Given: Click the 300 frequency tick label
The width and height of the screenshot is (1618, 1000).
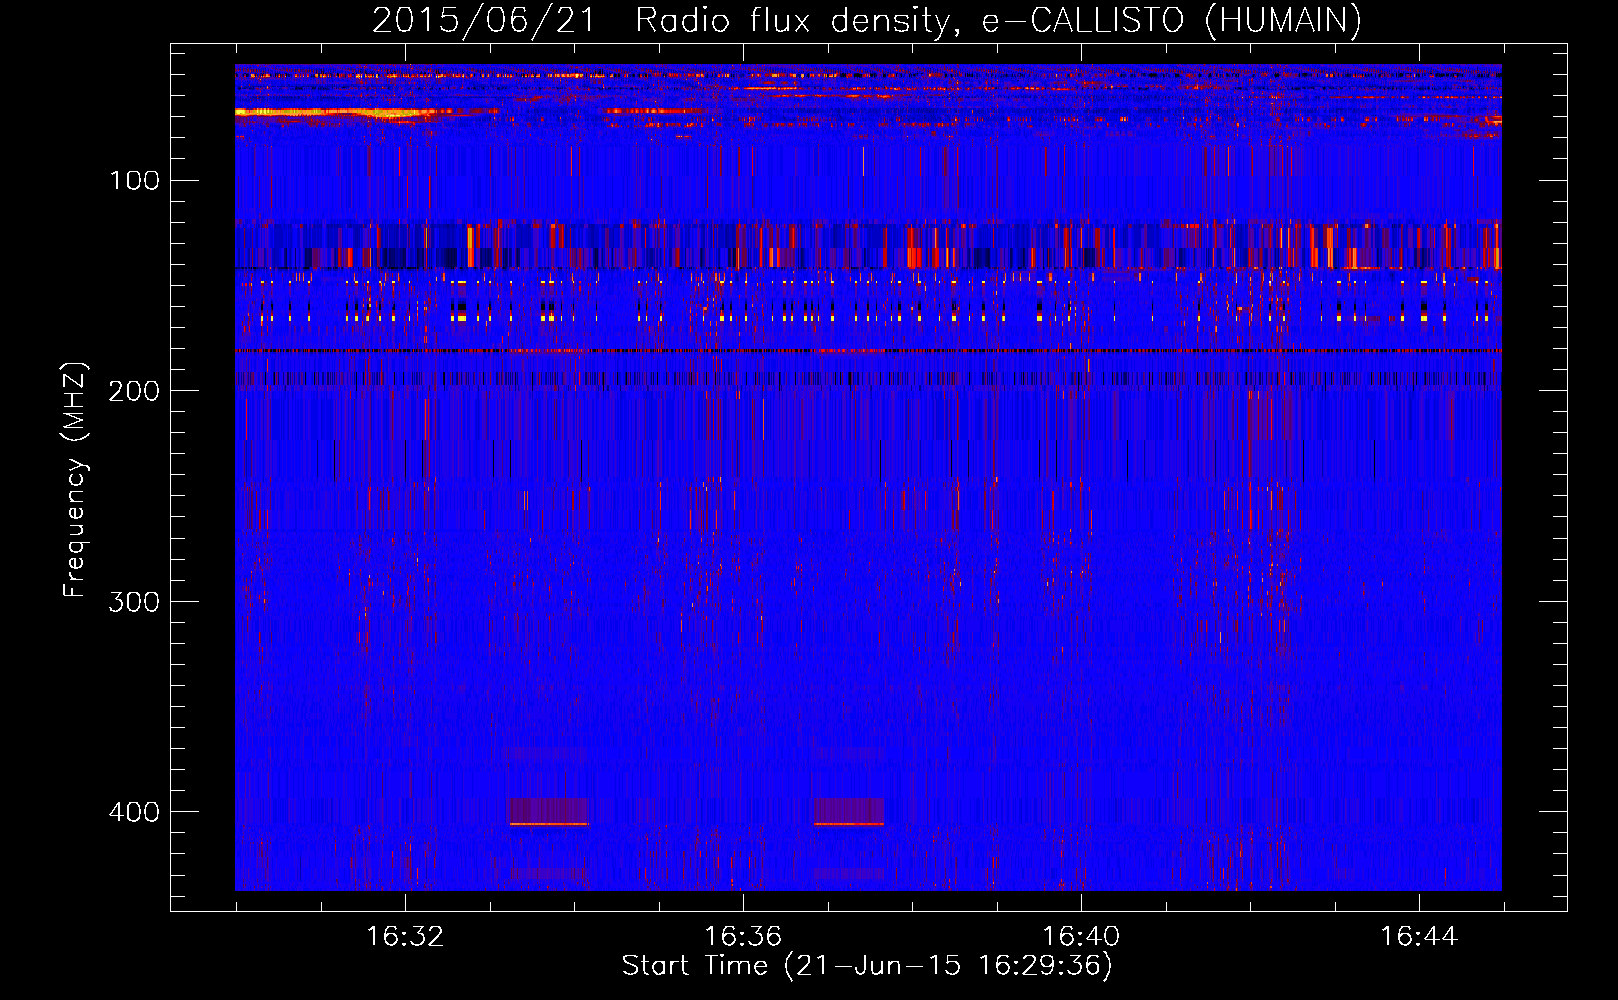Looking at the screenshot, I should [x=135, y=601].
